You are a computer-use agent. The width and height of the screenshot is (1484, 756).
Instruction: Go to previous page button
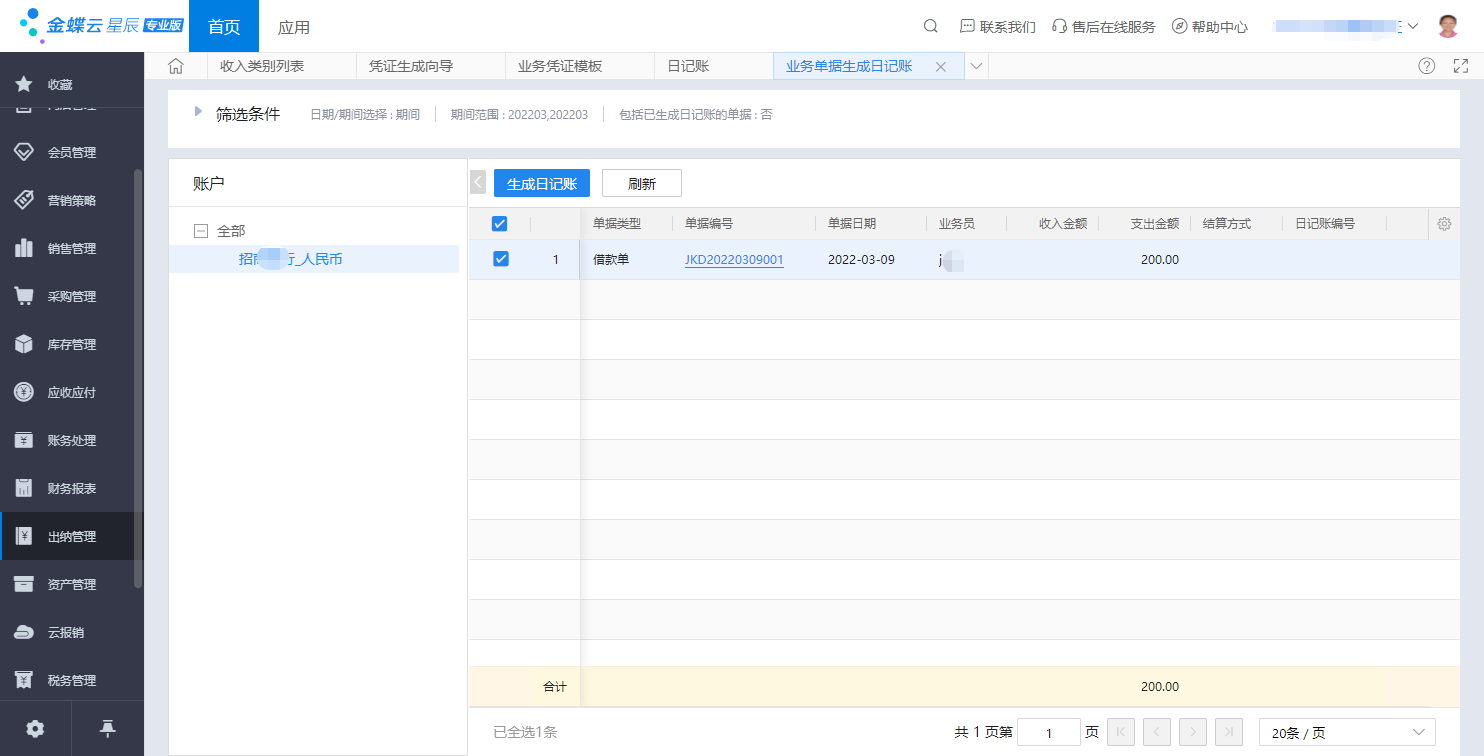1156,732
